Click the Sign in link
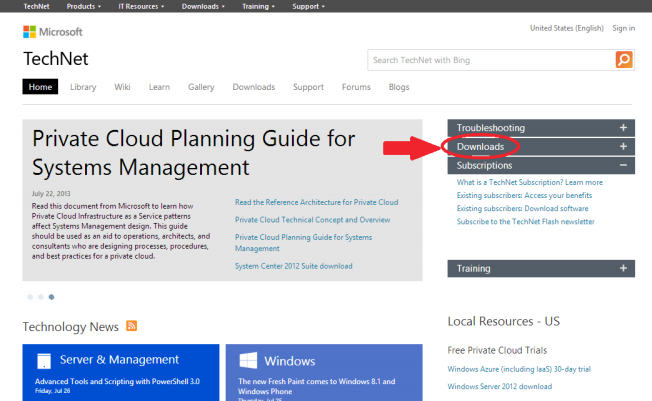This screenshot has width=652, height=401. (x=623, y=28)
